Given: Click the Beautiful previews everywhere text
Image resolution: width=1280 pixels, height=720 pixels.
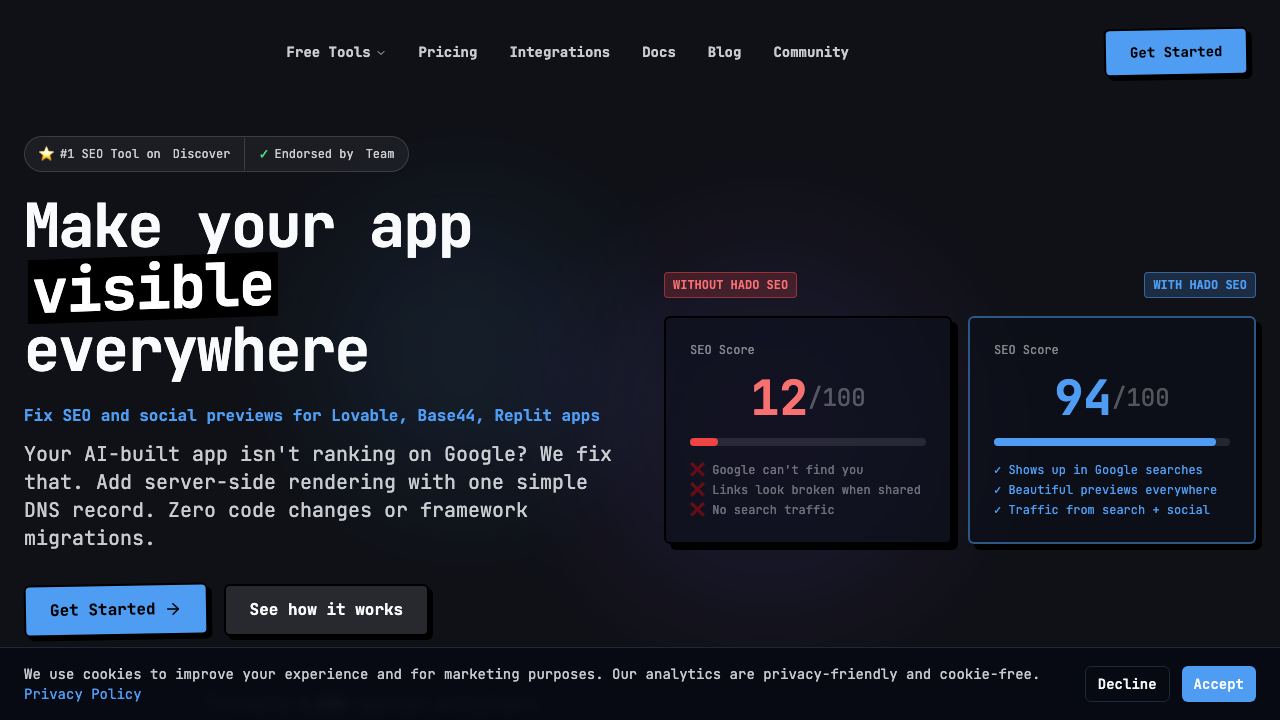Looking at the screenshot, I should click(1112, 490).
